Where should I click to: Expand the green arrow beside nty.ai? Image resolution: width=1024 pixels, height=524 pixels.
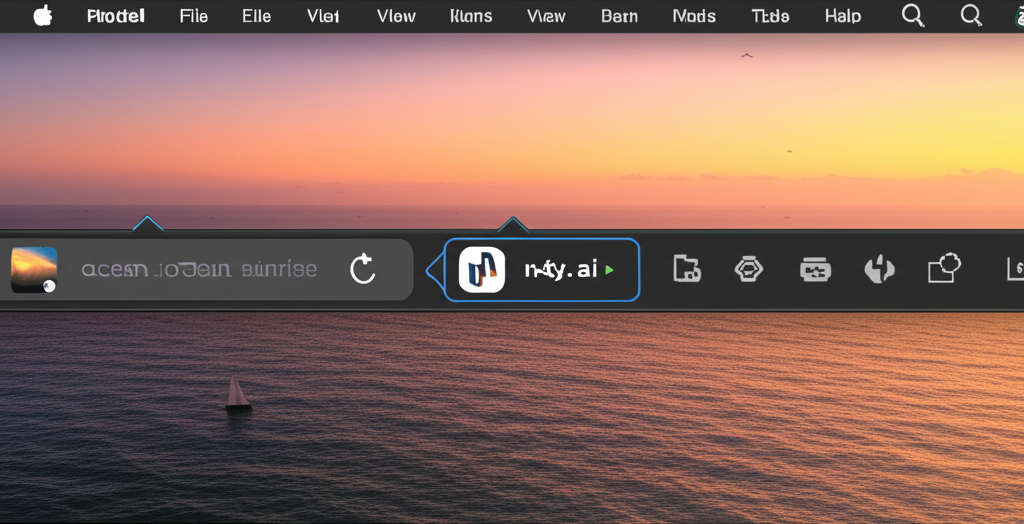tap(610, 270)
